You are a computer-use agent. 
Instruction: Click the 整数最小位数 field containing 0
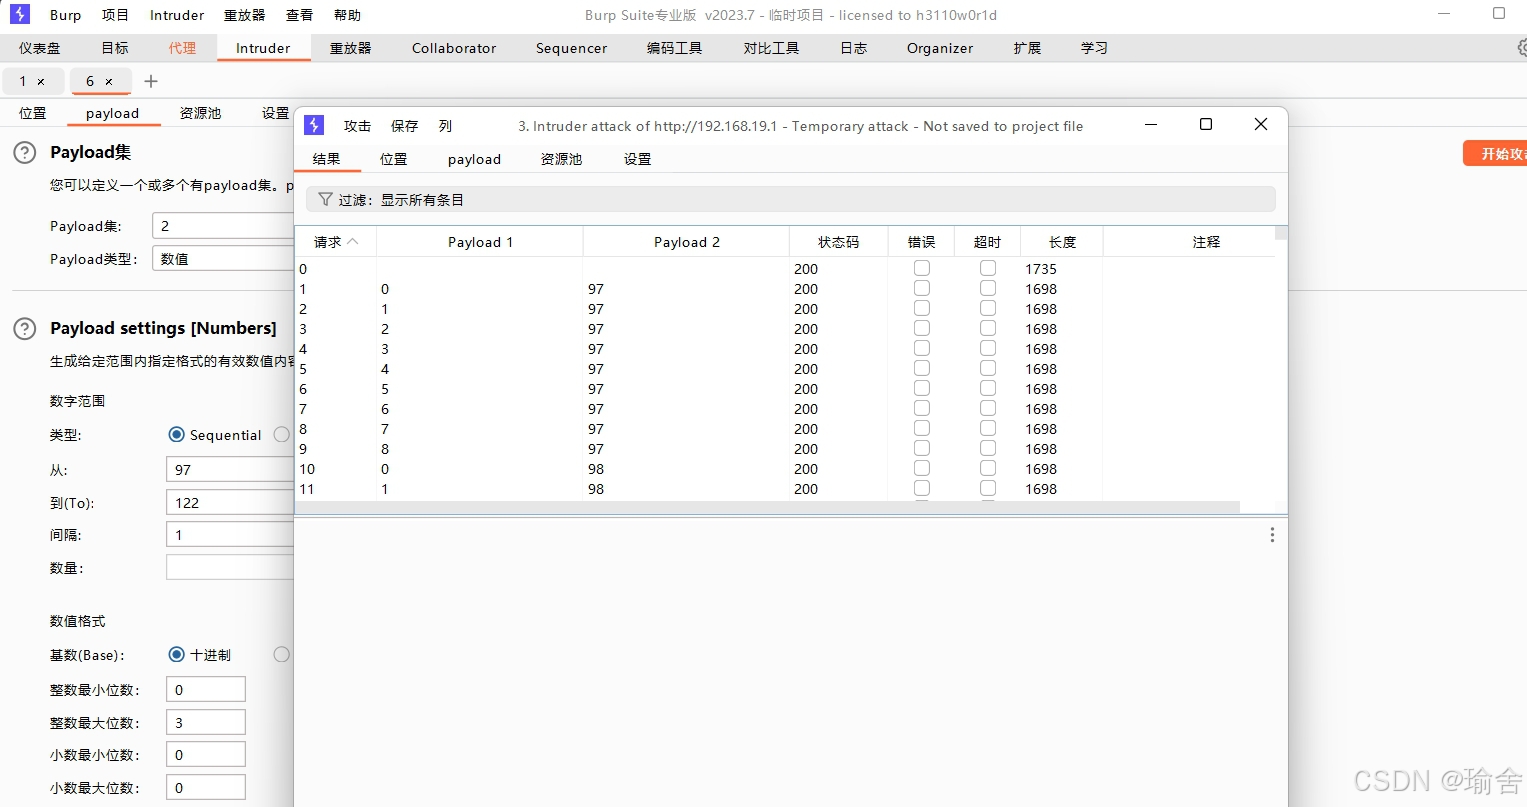click(206, 689)
